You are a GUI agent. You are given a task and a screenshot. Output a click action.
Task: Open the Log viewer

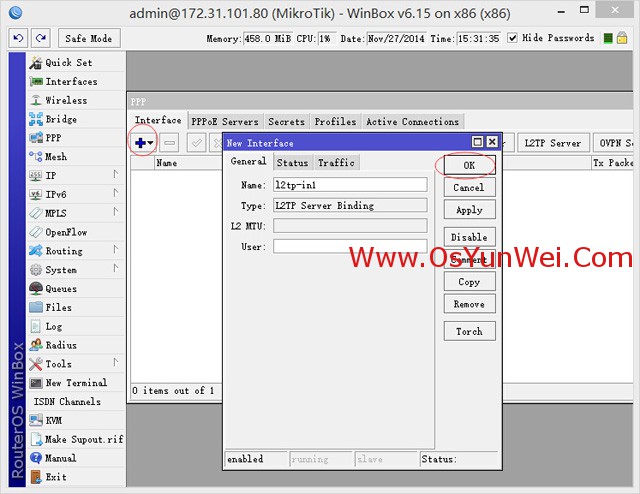(x=77, y=326)
